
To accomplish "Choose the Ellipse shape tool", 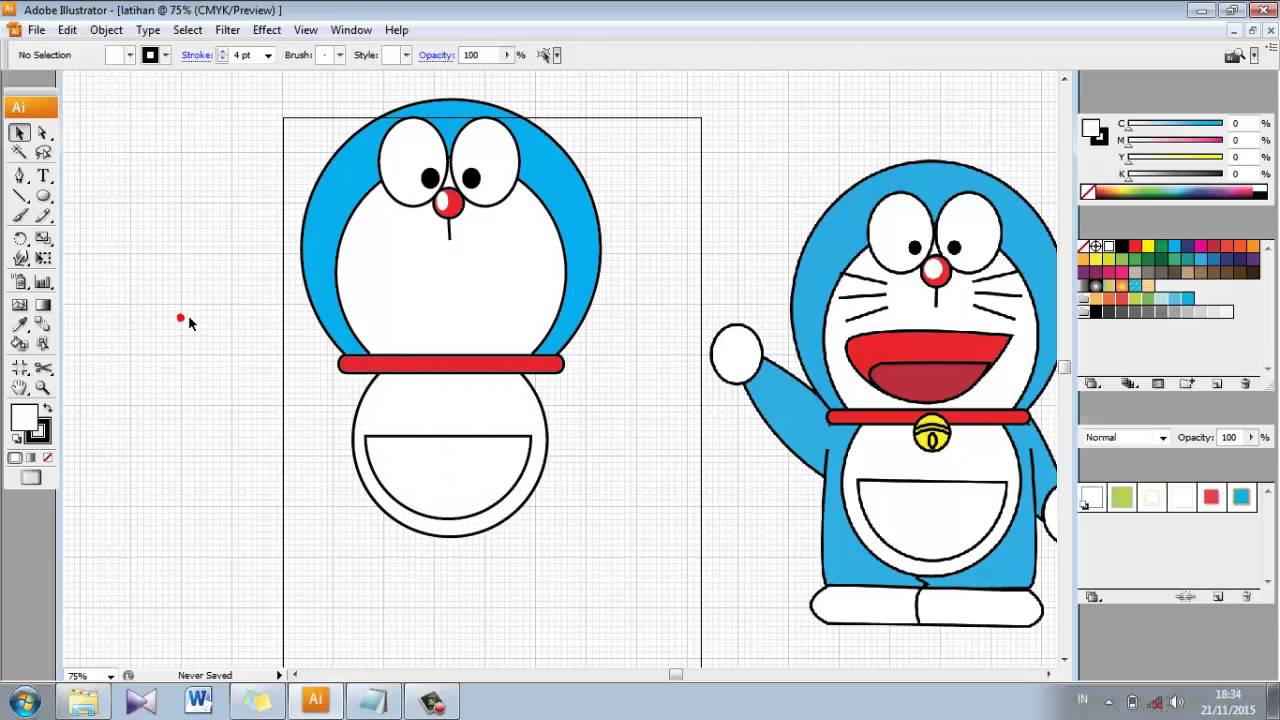I will (x=43, y=196).
